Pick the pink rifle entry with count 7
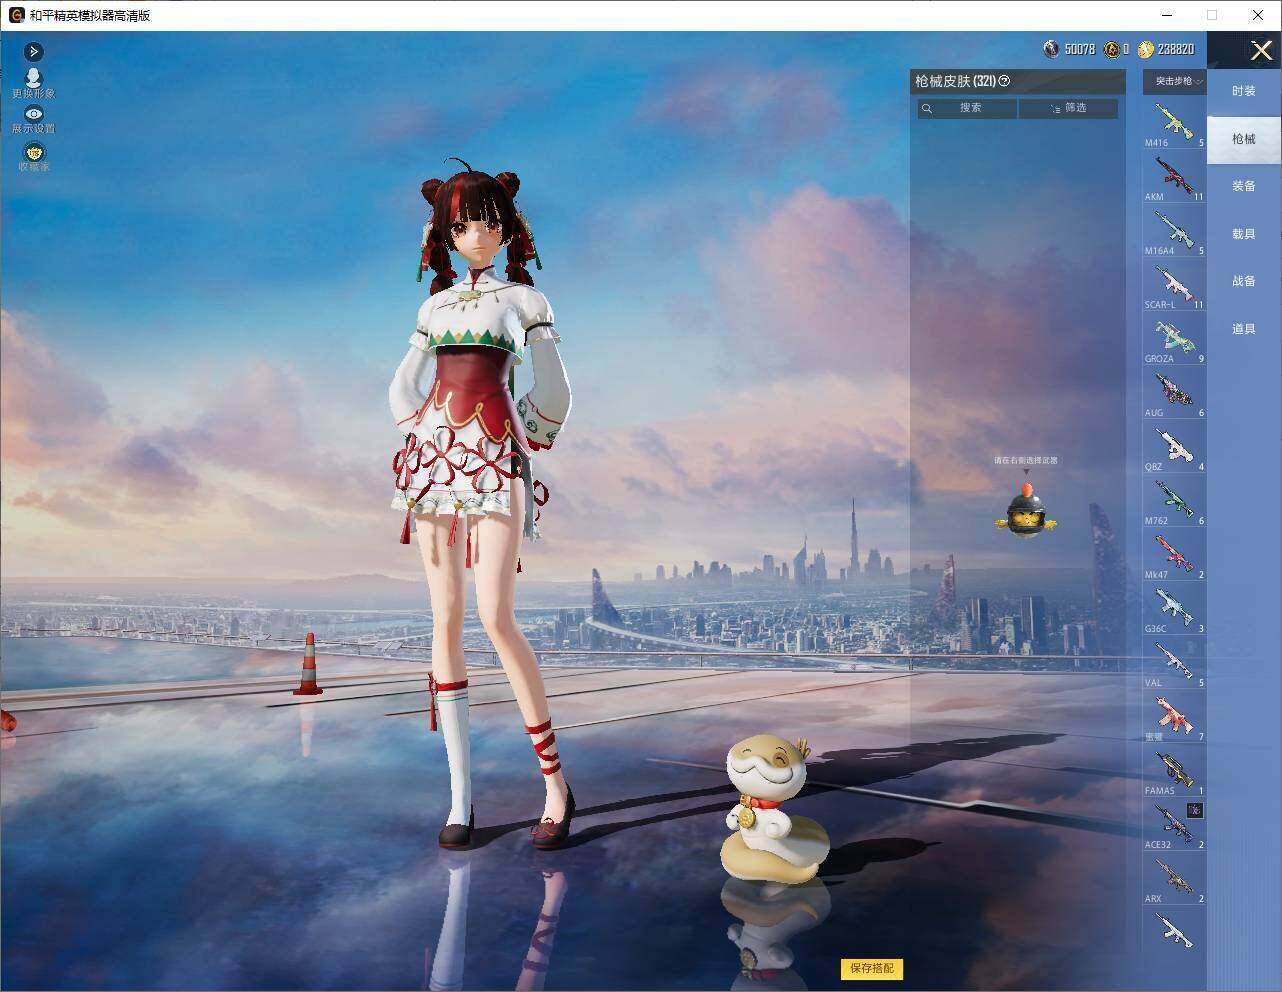 click(x=1174, y=718)
